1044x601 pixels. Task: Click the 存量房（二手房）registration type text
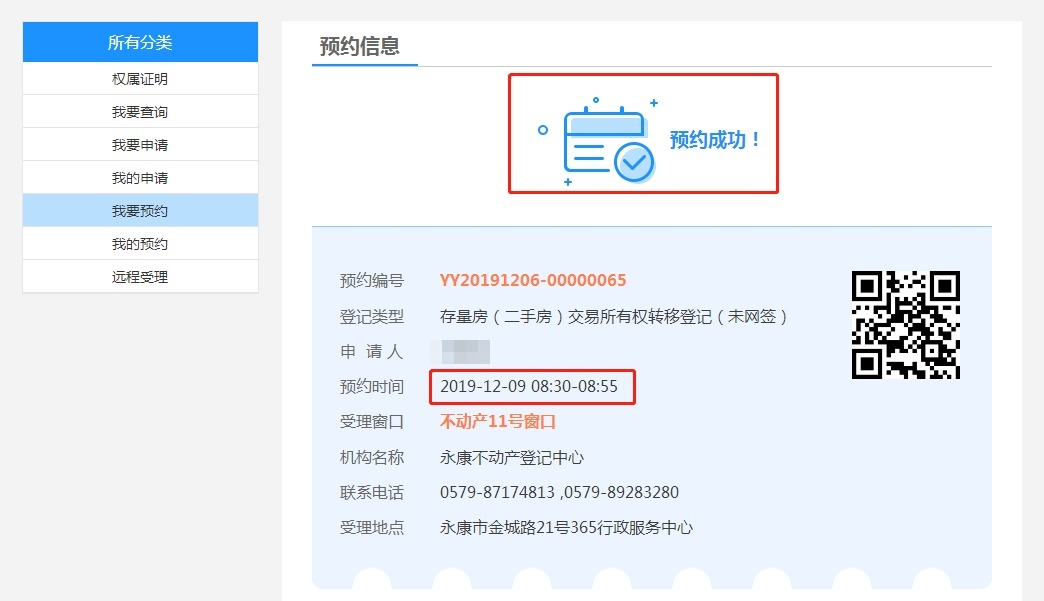(614, 317)
